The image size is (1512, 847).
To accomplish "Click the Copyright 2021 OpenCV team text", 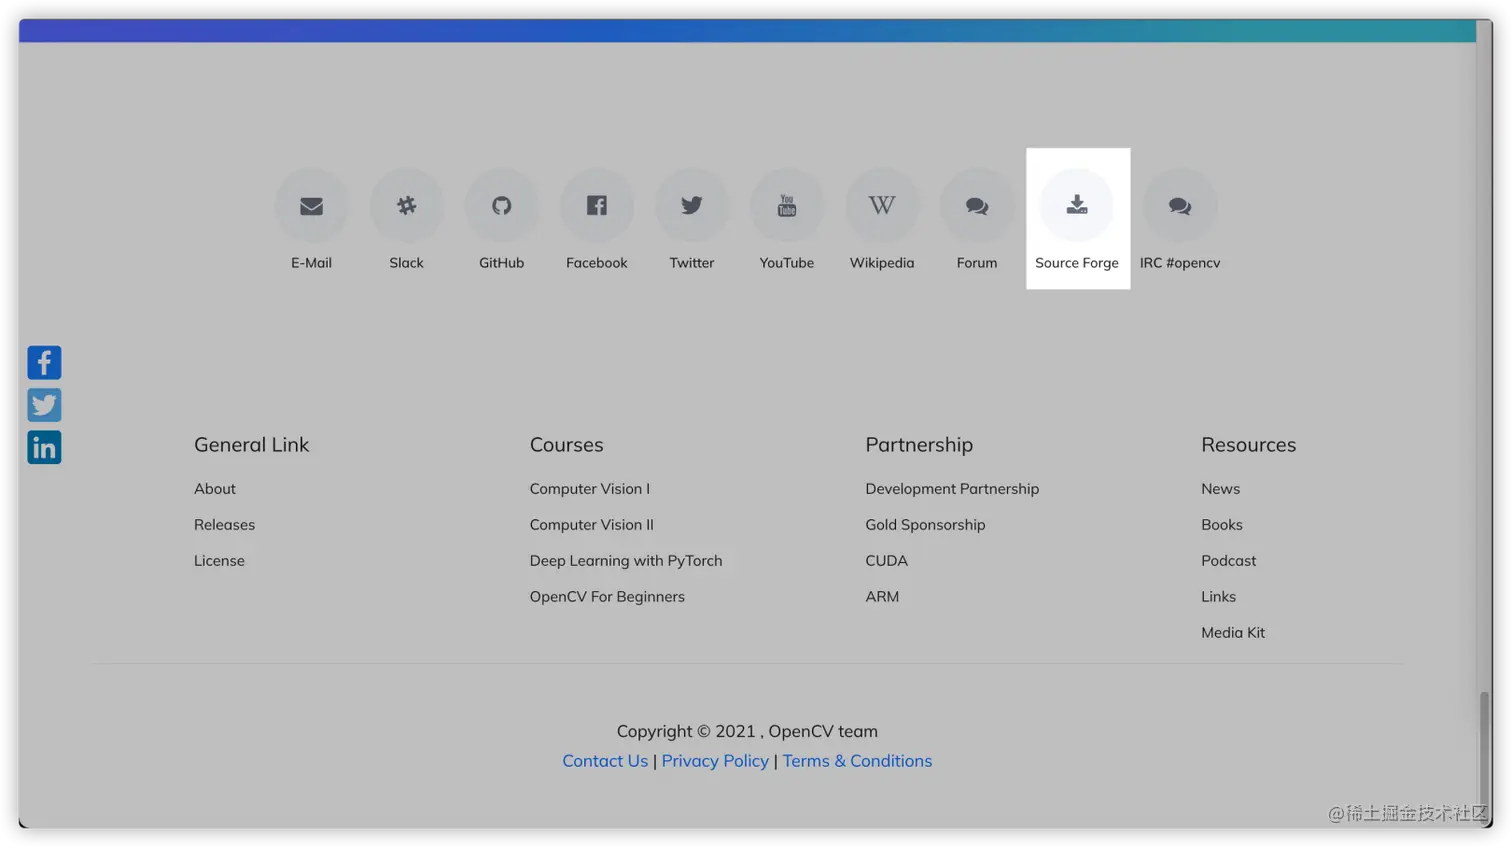I will point(747,732).
